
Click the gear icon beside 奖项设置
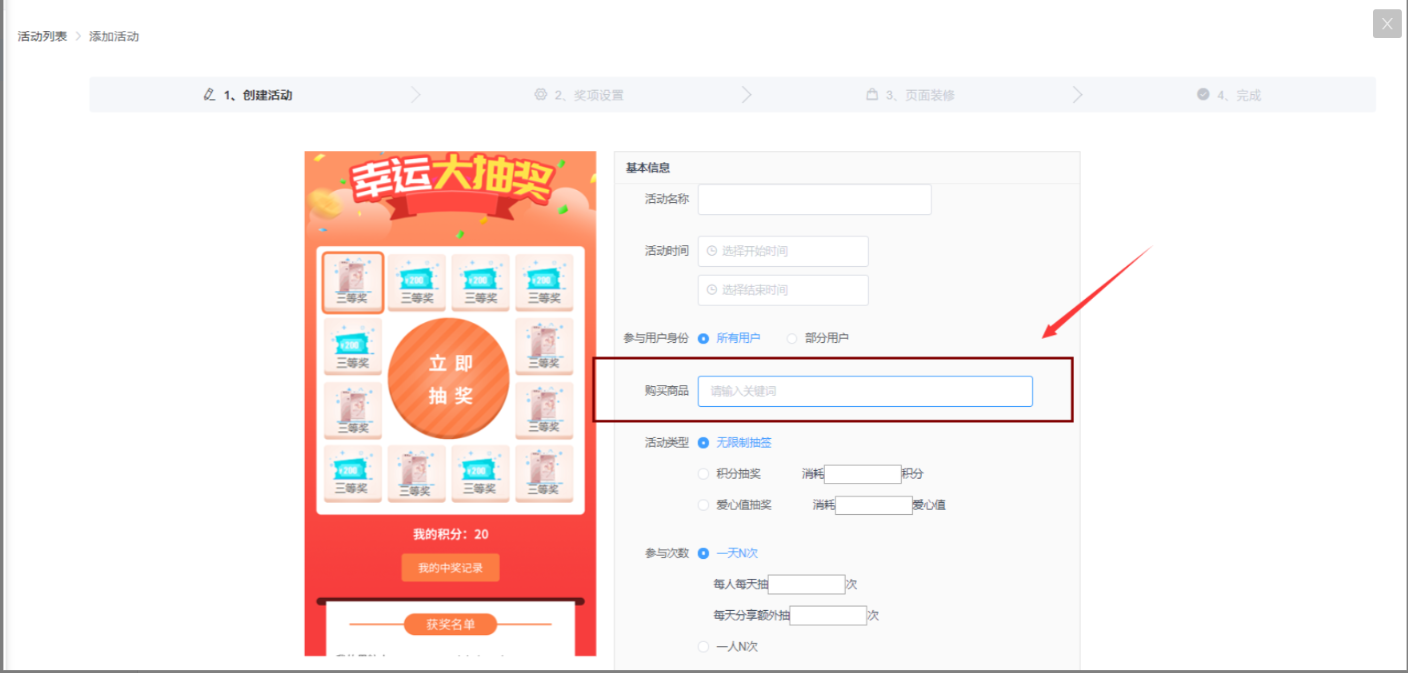click(x=541, y=95)
